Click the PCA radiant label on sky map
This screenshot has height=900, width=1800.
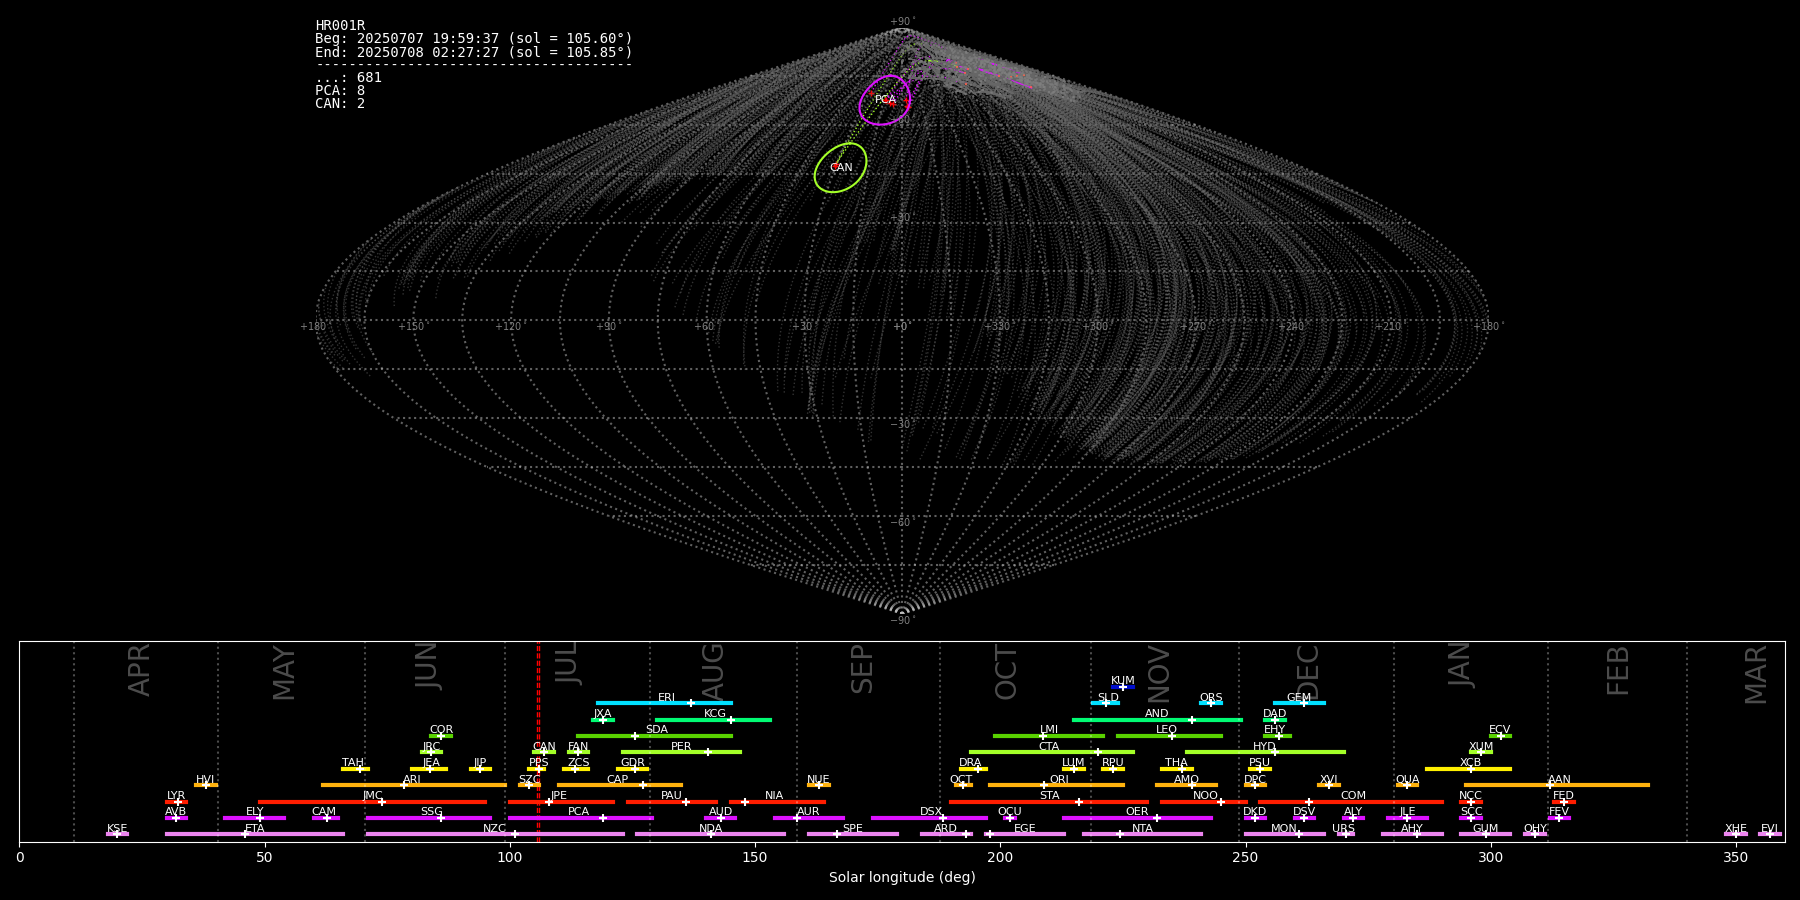[x=885, y=100]
